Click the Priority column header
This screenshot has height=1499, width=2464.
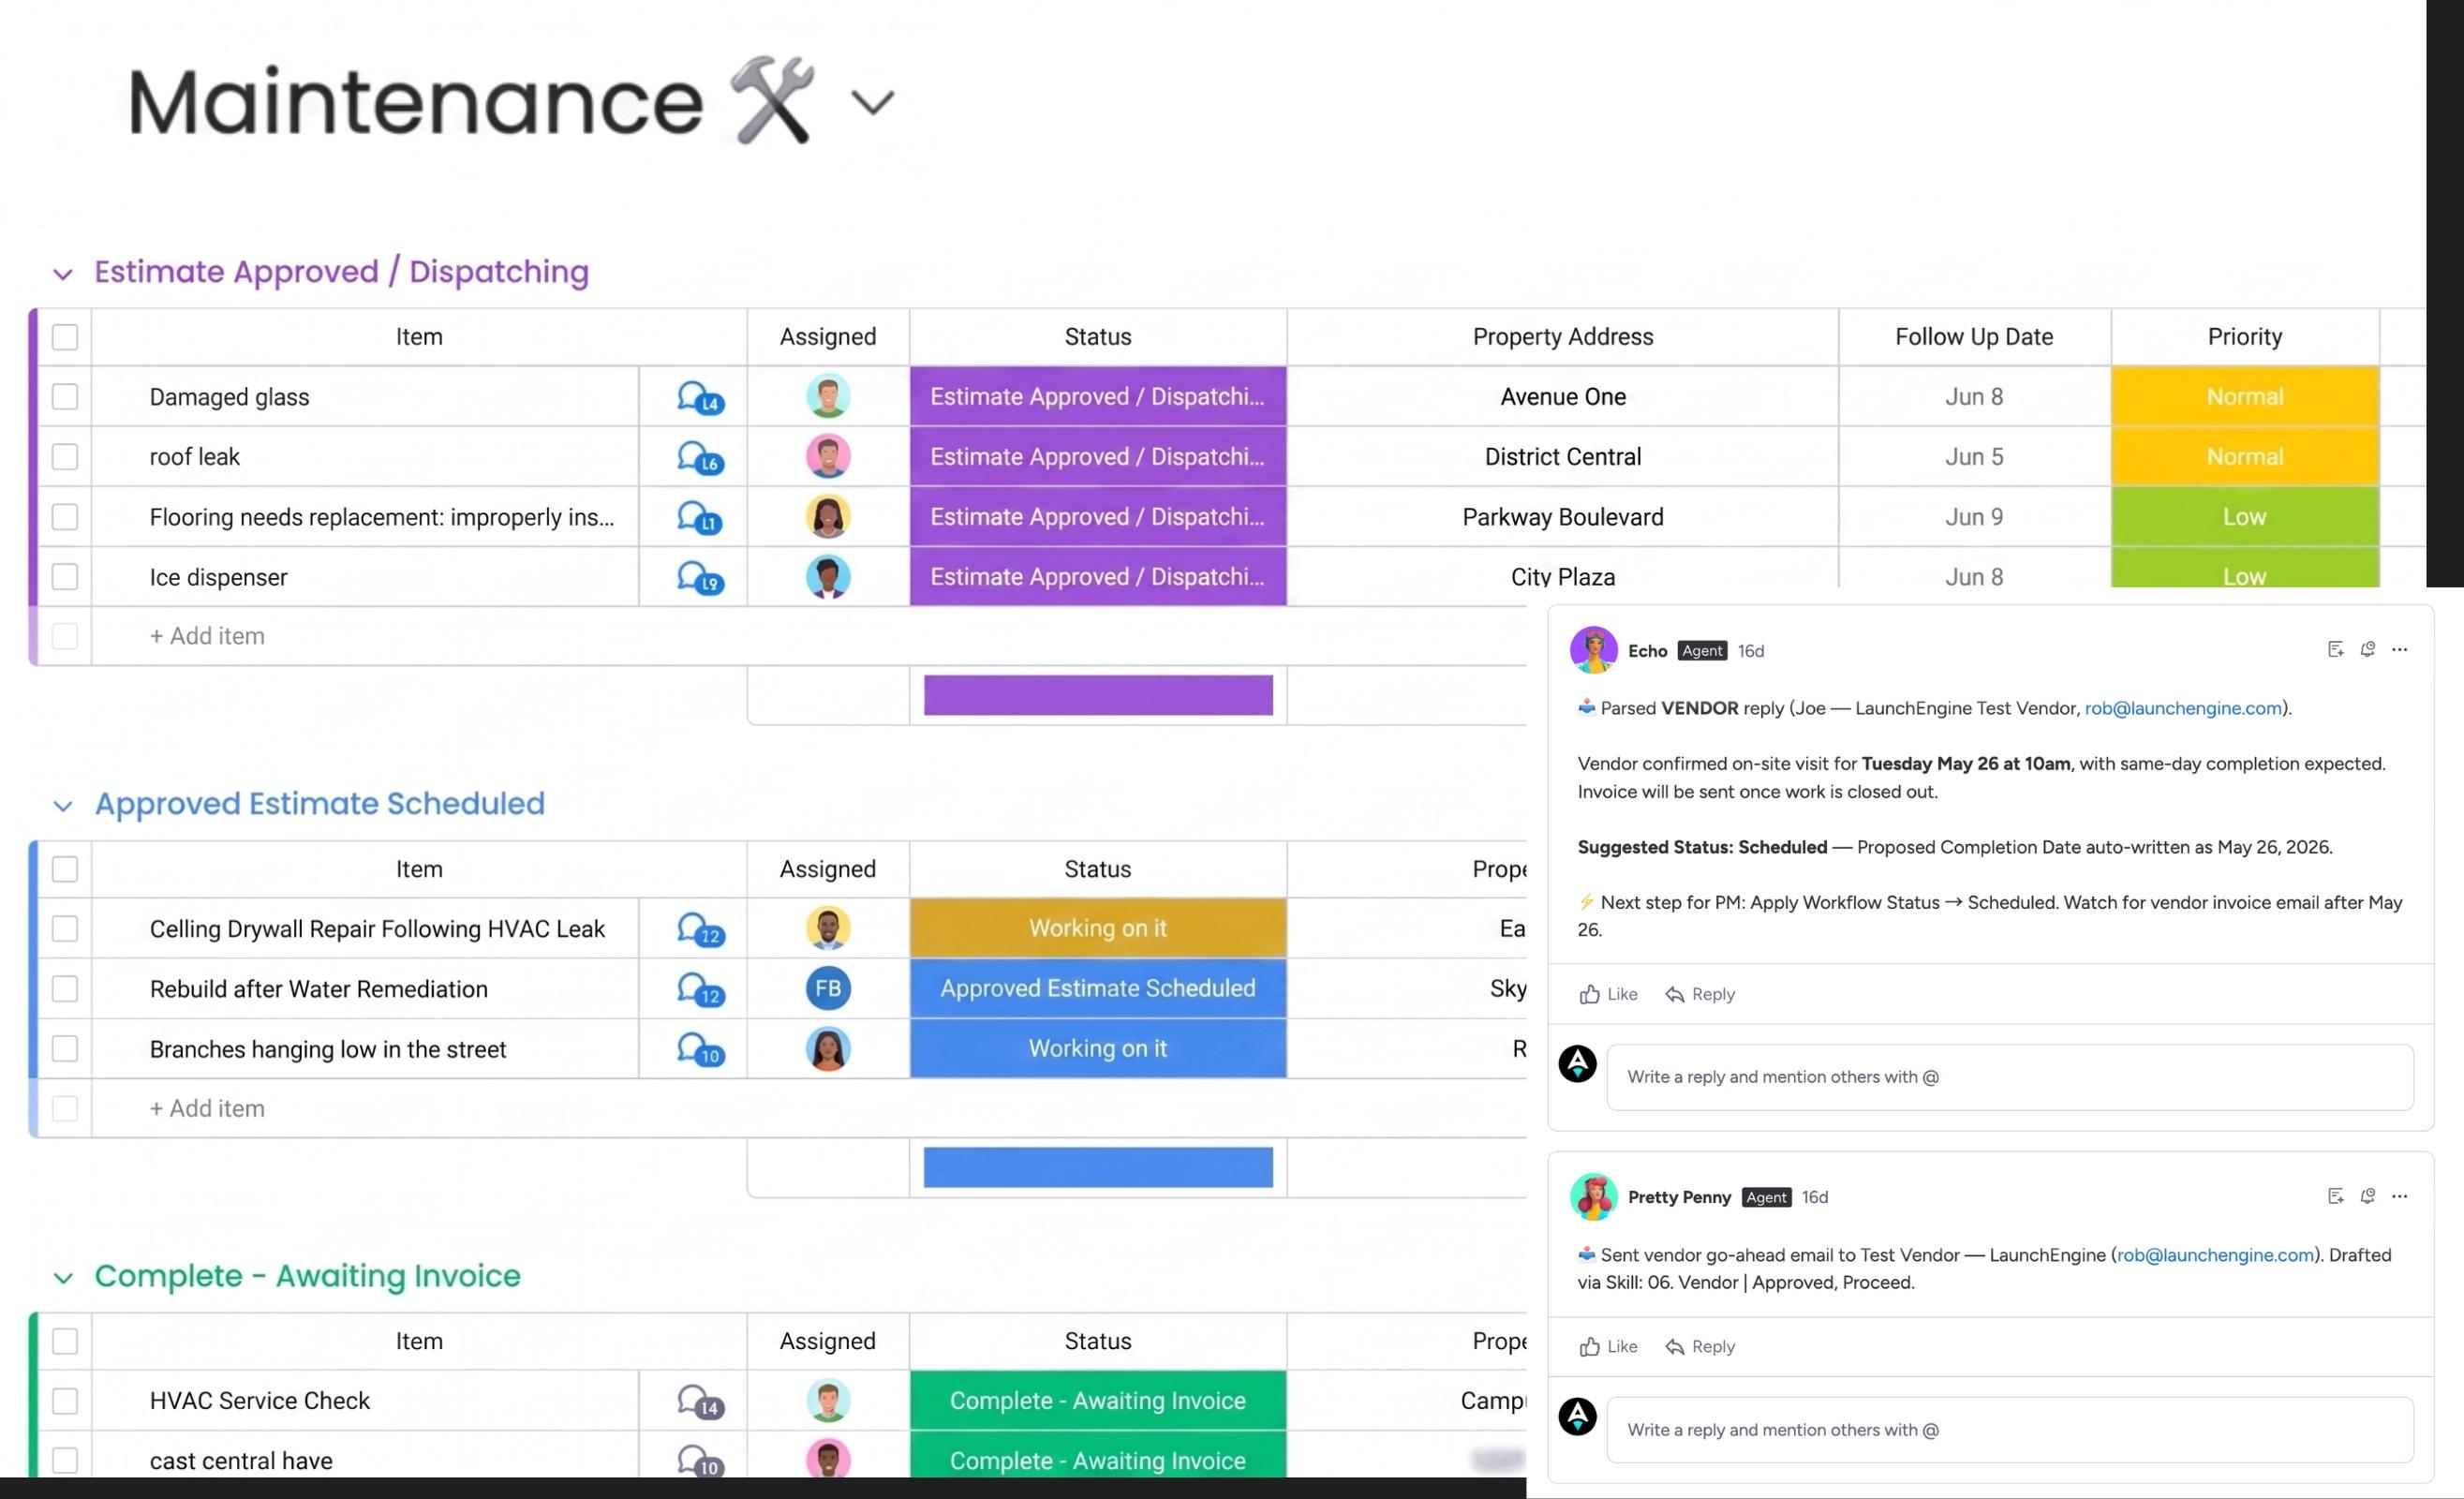point(2245,337)
